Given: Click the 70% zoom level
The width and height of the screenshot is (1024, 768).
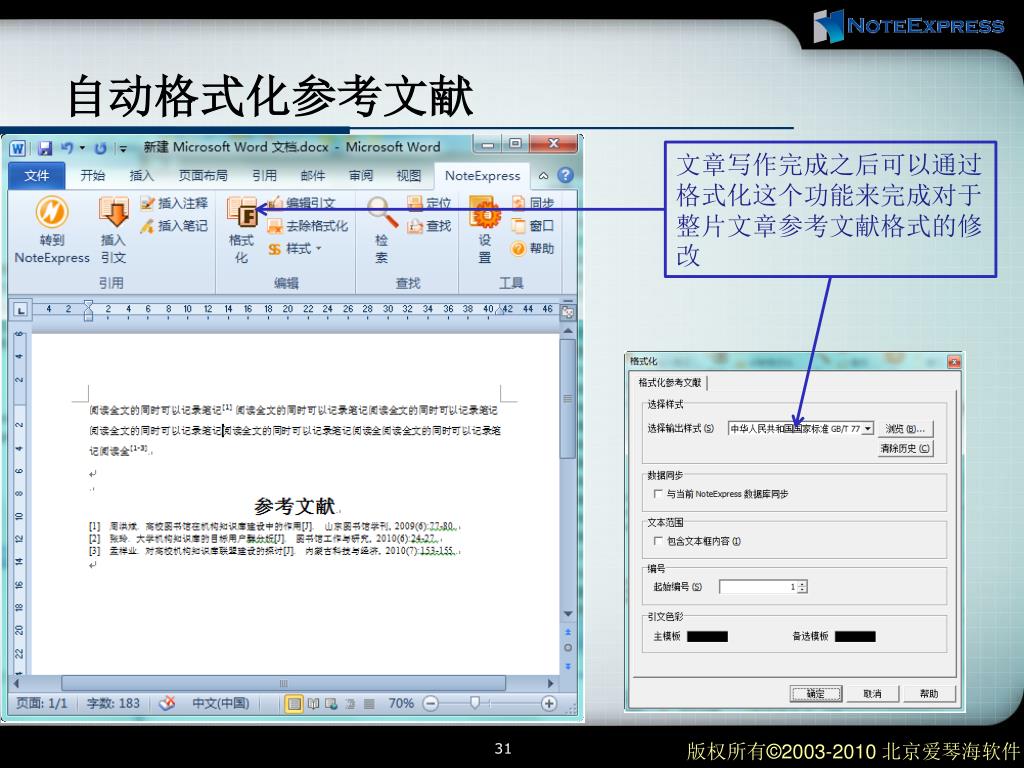Looking at the screenshot, I should tap(401, 703).
